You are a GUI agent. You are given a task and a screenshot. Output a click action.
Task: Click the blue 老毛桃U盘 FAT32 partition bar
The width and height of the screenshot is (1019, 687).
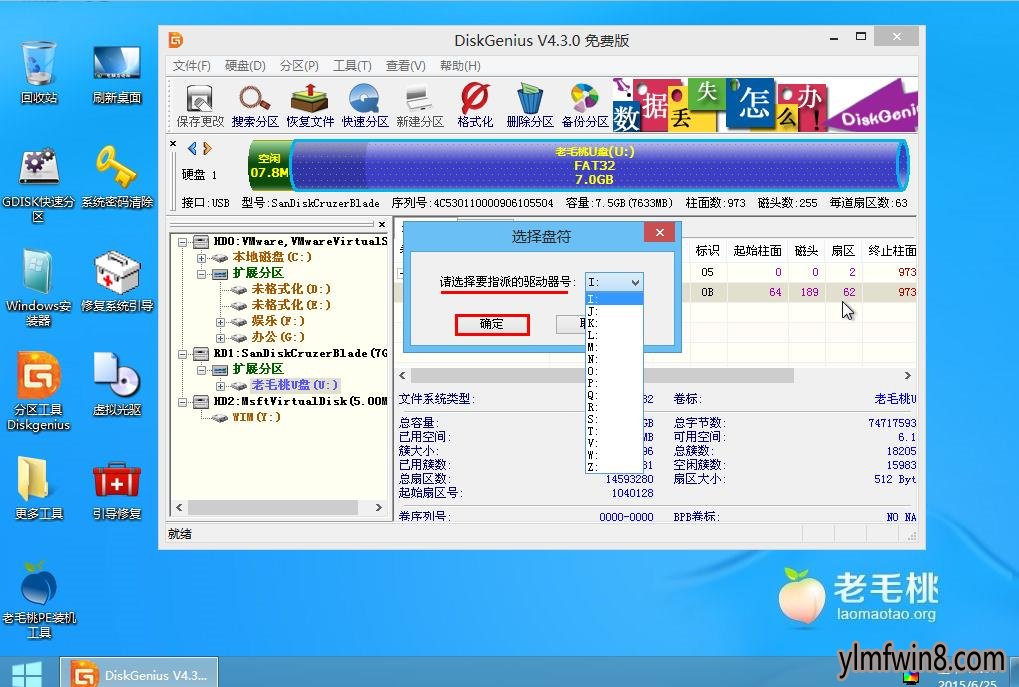tap(594, 165)
